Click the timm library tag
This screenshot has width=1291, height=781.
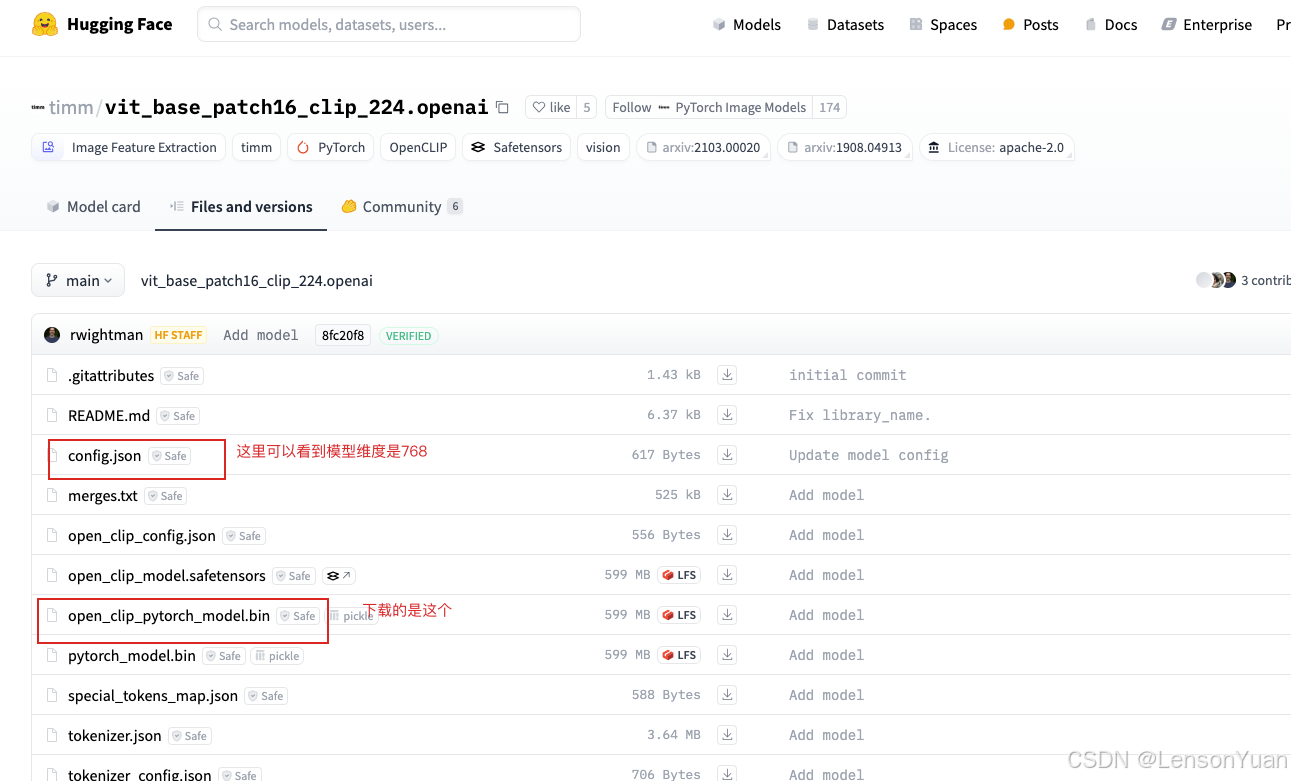click(x=256, y=147)
